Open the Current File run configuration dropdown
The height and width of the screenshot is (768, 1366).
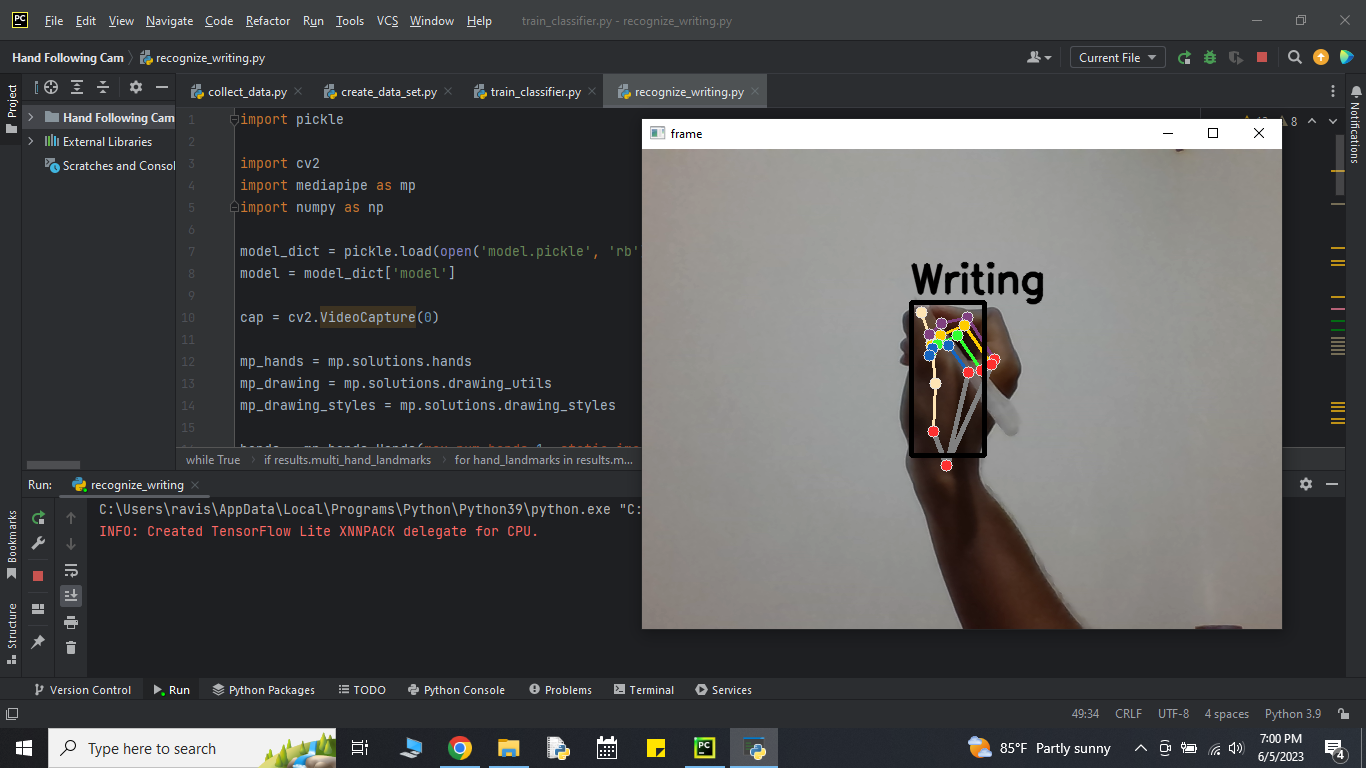[x=1117, y=58]
